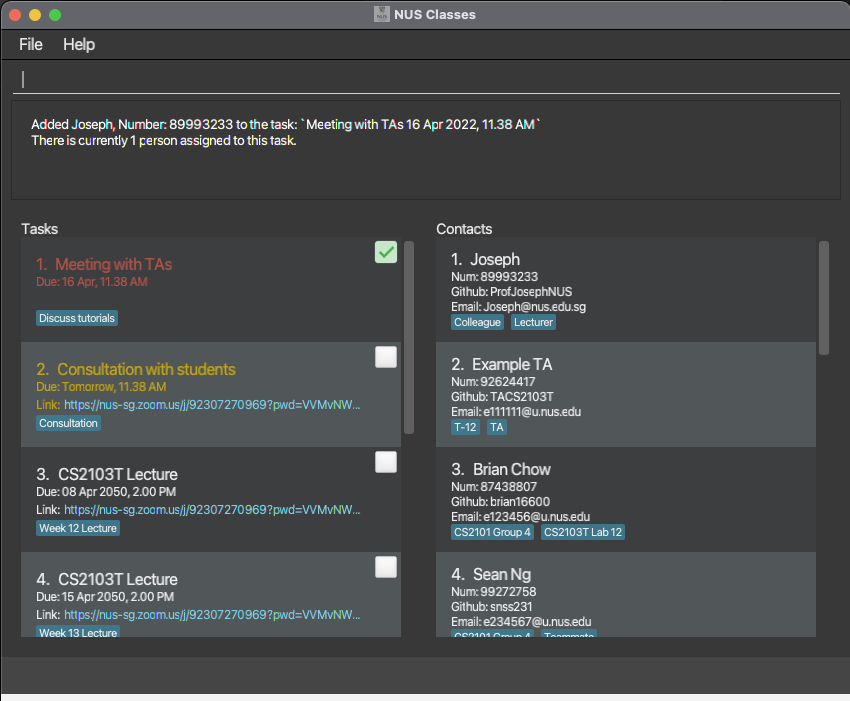Viewport: 850px width, 701px height.
Task: Uncheck the Meeting with TAs checkbox
Action: coord(385,252)
